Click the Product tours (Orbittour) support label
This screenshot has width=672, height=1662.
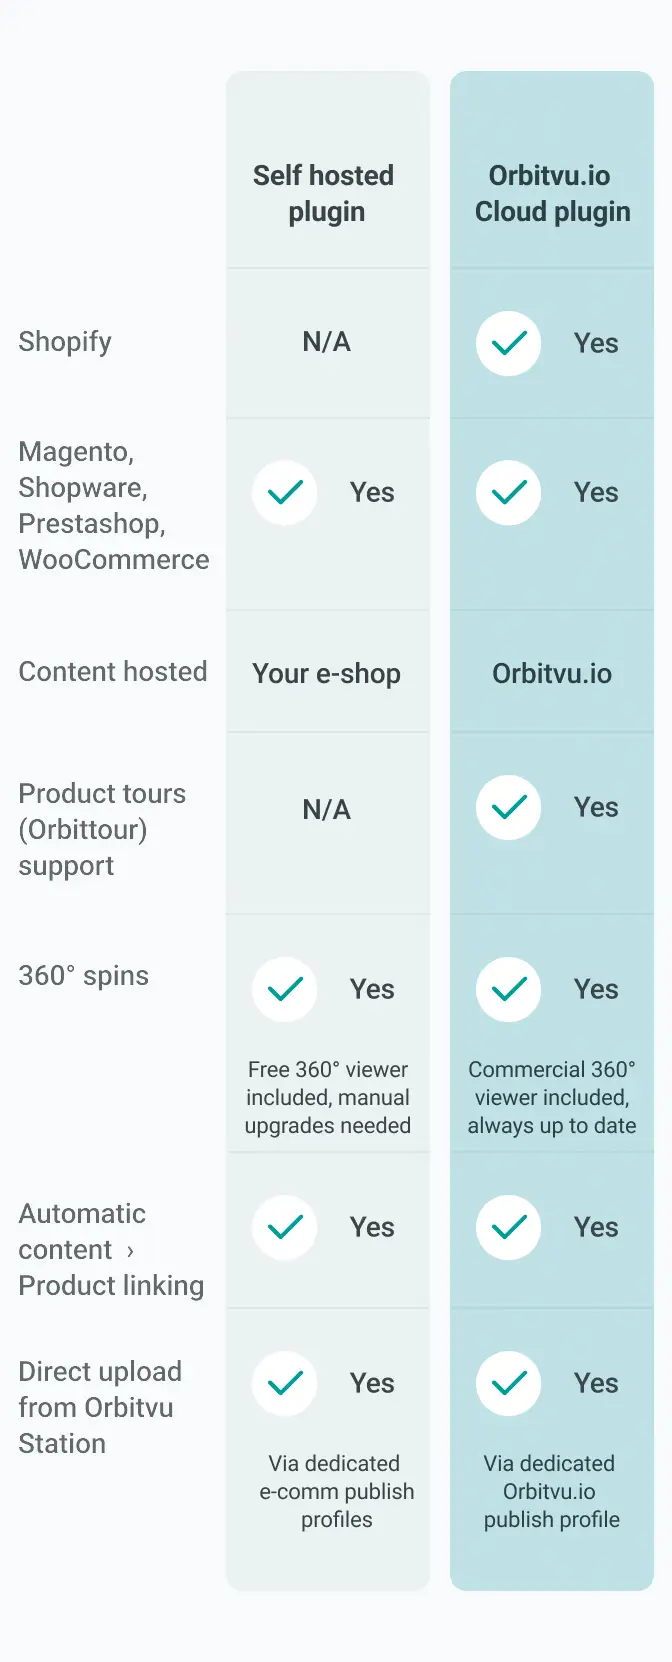(102, 830)
